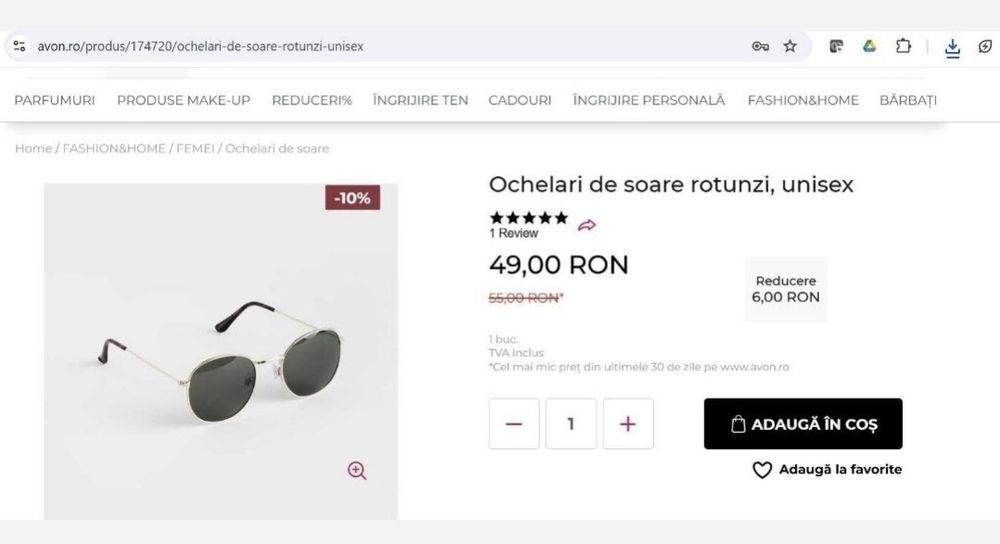The height and width of the screenshot is (544, 1000).
Task: Open the REDUCERI% menu
Action: click(x=312, y=100)
